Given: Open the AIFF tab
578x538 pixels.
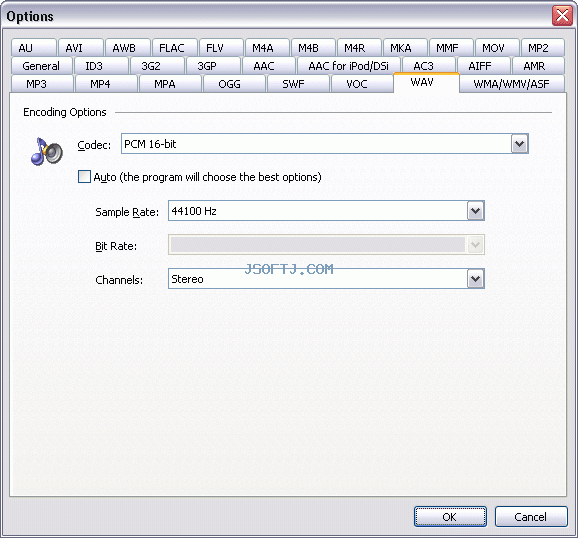Looking at the screenshot, I should pos(484,66).
